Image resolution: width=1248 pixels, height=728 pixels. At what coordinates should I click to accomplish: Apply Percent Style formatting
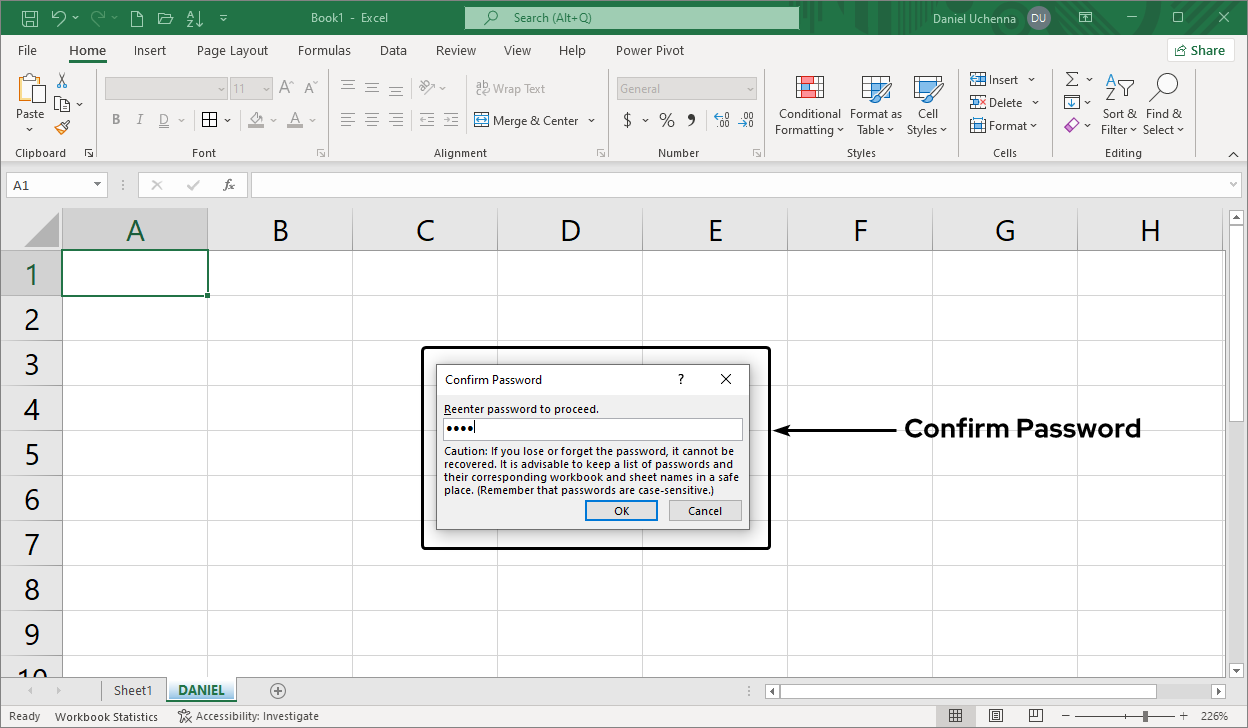click(666, 120)
